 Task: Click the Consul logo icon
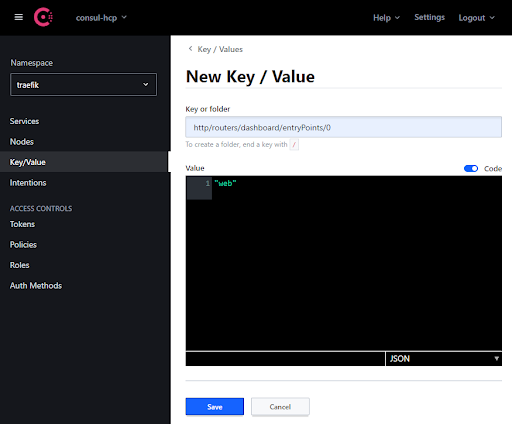click(x=43, y=17)
